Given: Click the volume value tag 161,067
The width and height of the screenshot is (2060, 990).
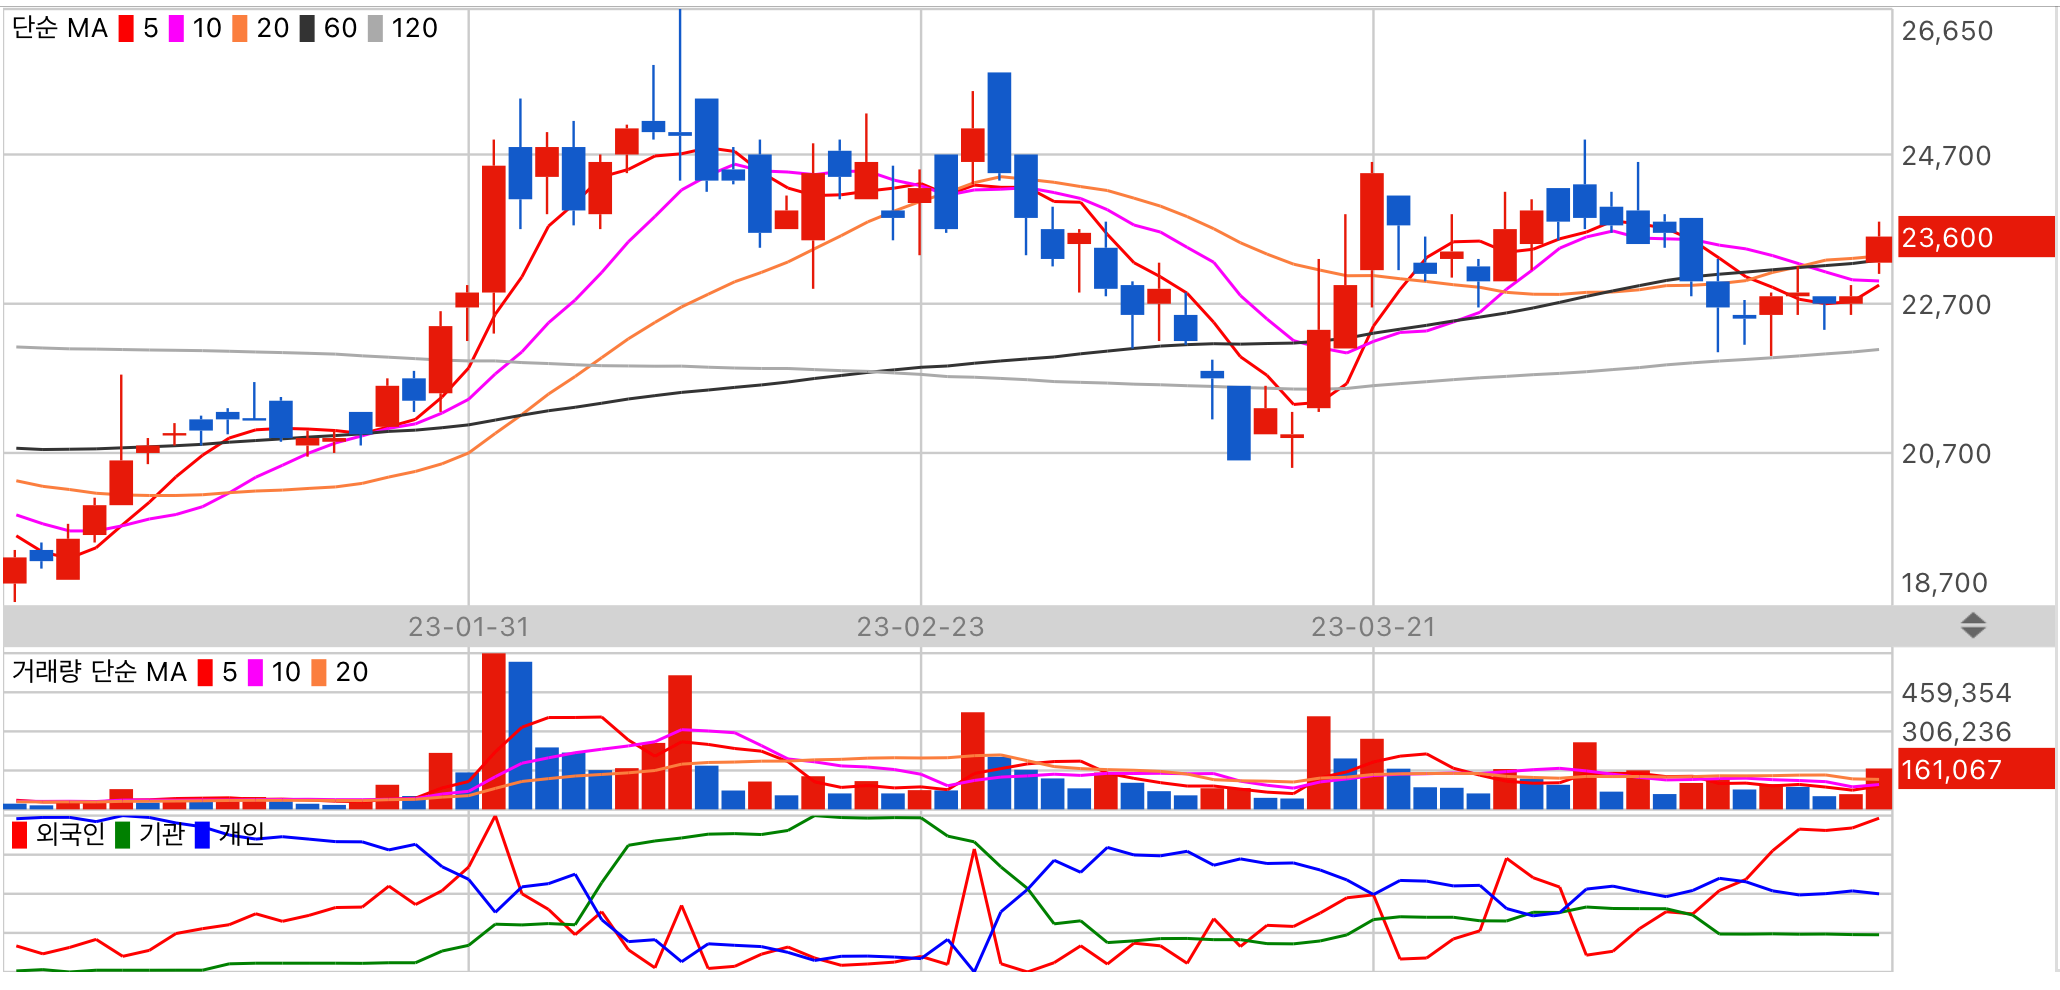Looking at the screenshot, I should coord(1976,770).
